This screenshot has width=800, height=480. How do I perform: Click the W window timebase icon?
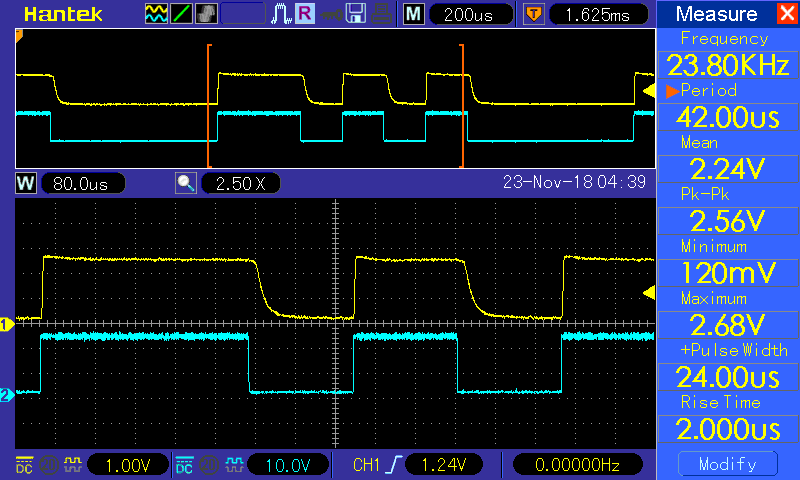click(x=26, y=184)
